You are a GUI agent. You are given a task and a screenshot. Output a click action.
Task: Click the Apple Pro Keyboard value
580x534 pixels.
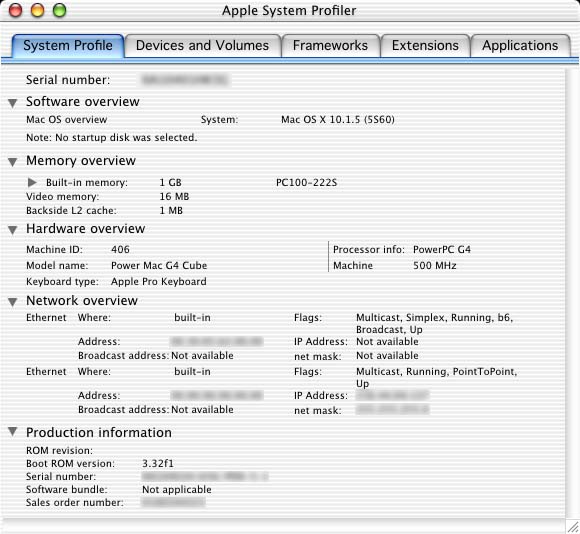click(x=159, y=282)
